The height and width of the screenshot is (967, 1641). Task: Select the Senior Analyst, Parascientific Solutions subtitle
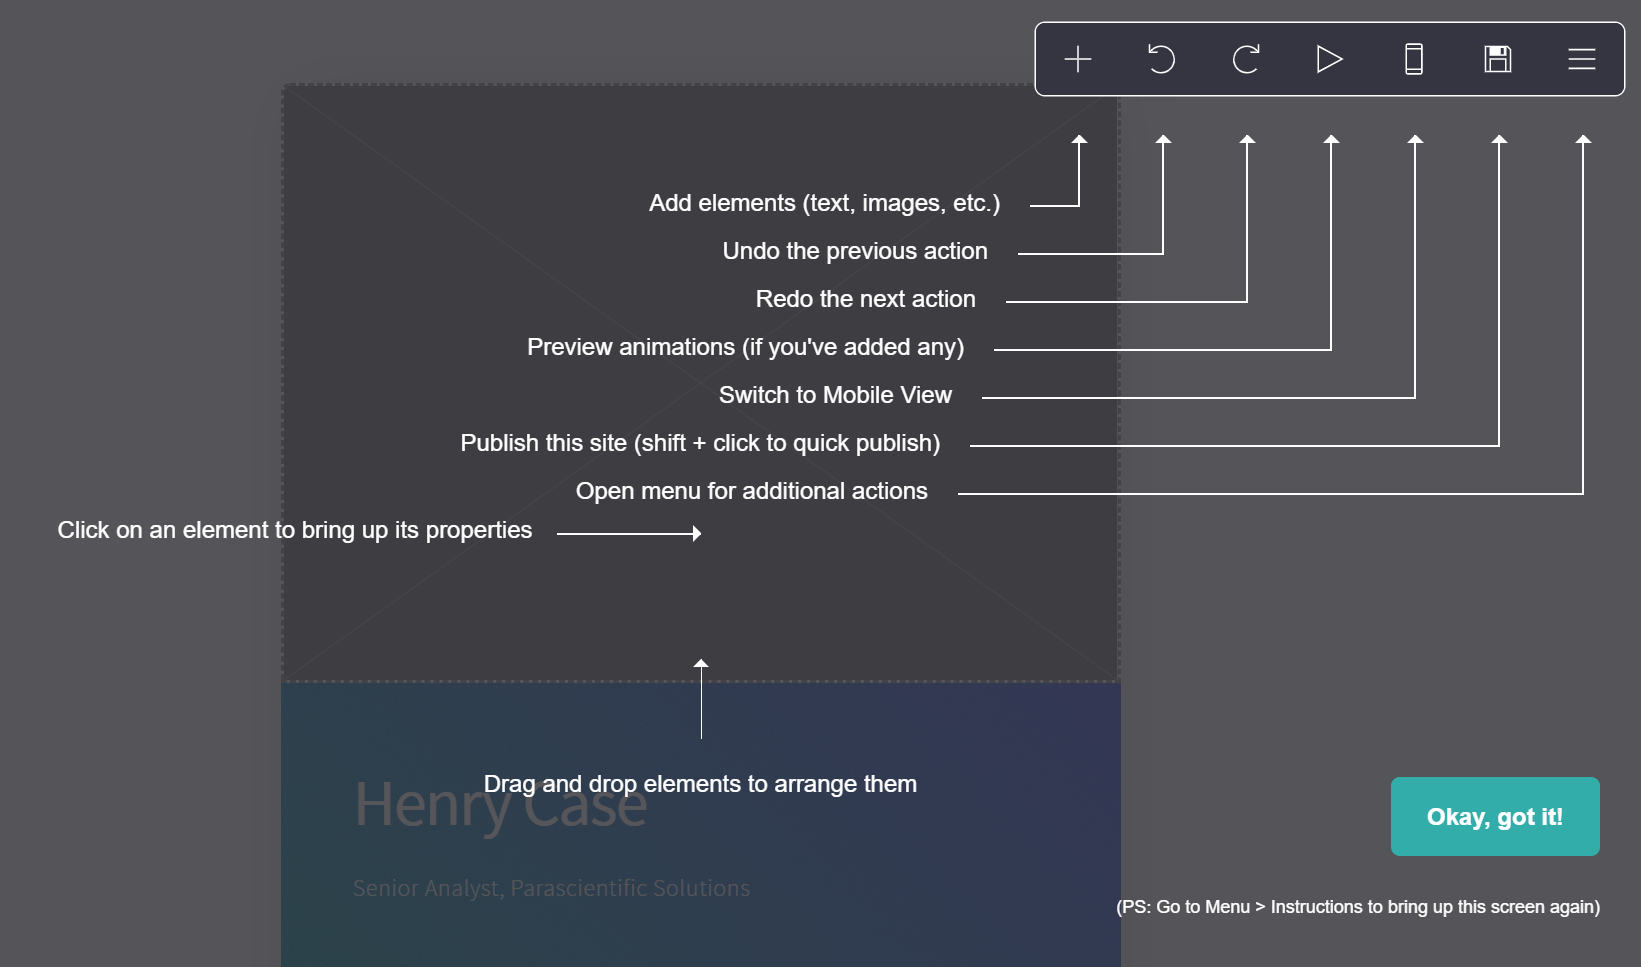(x=551, y=888)
